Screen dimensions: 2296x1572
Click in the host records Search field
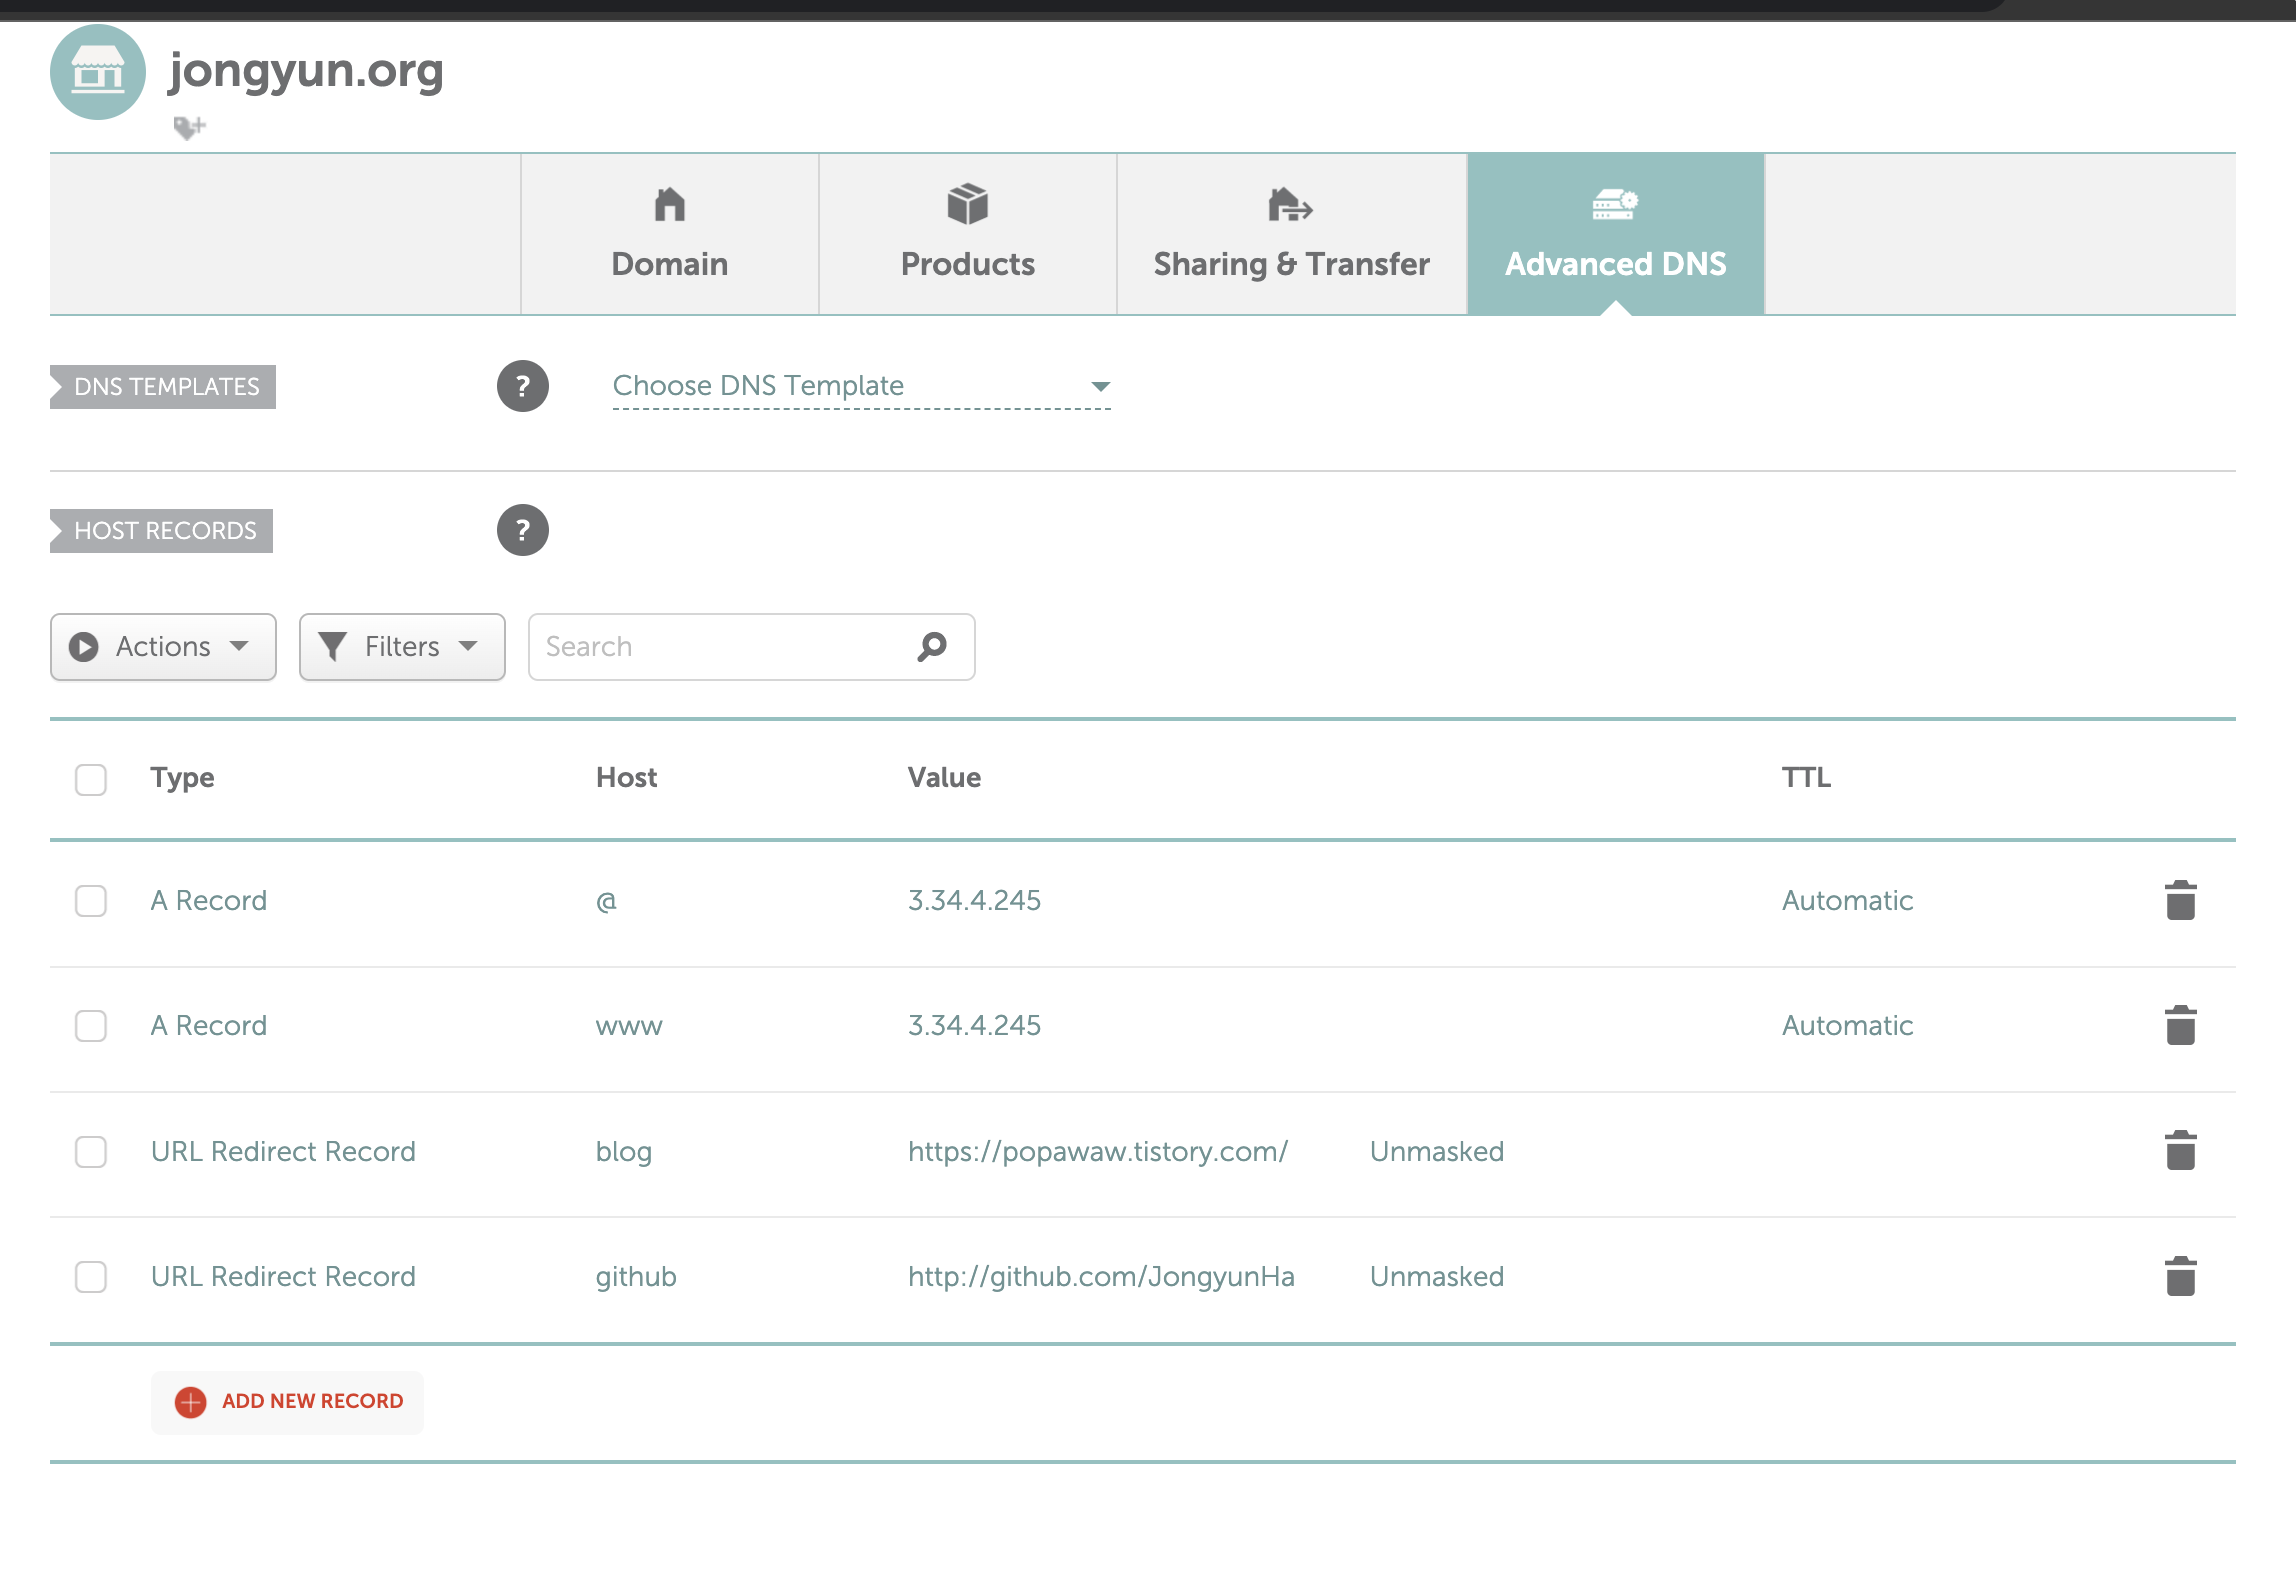(x=720, y=647)
